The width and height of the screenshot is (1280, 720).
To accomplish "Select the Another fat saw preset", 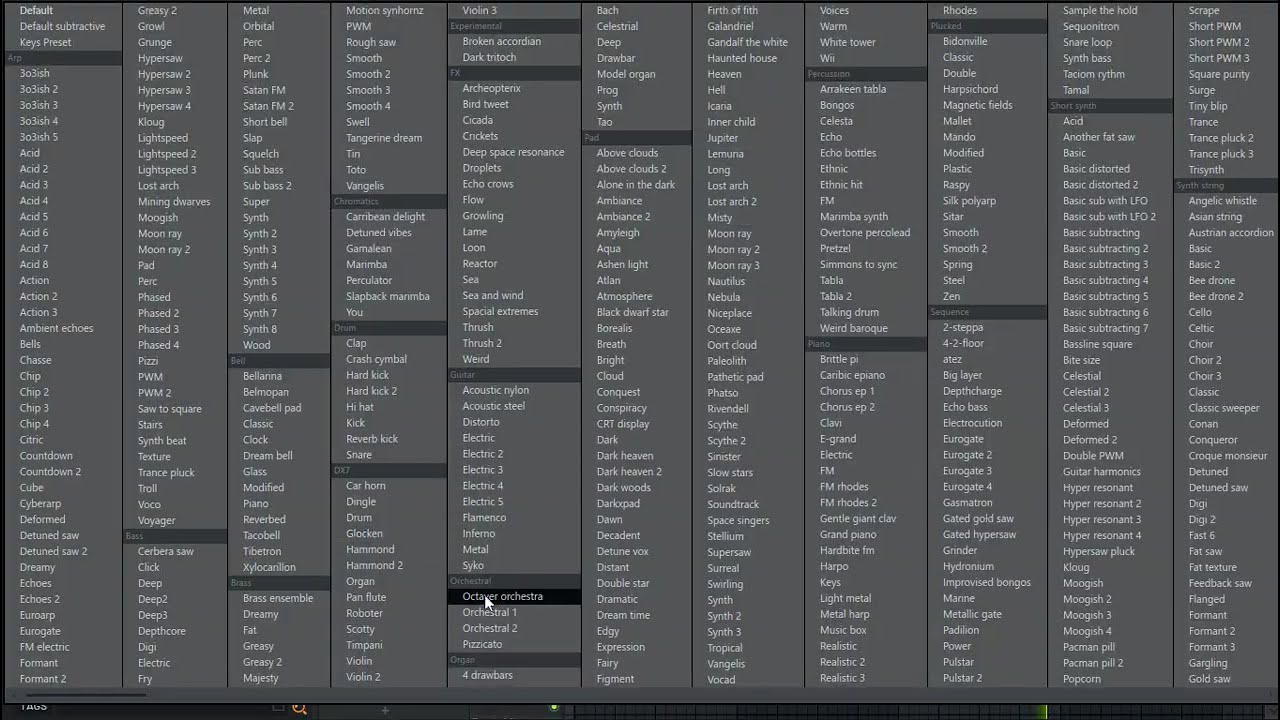I will click(1099, 137).
